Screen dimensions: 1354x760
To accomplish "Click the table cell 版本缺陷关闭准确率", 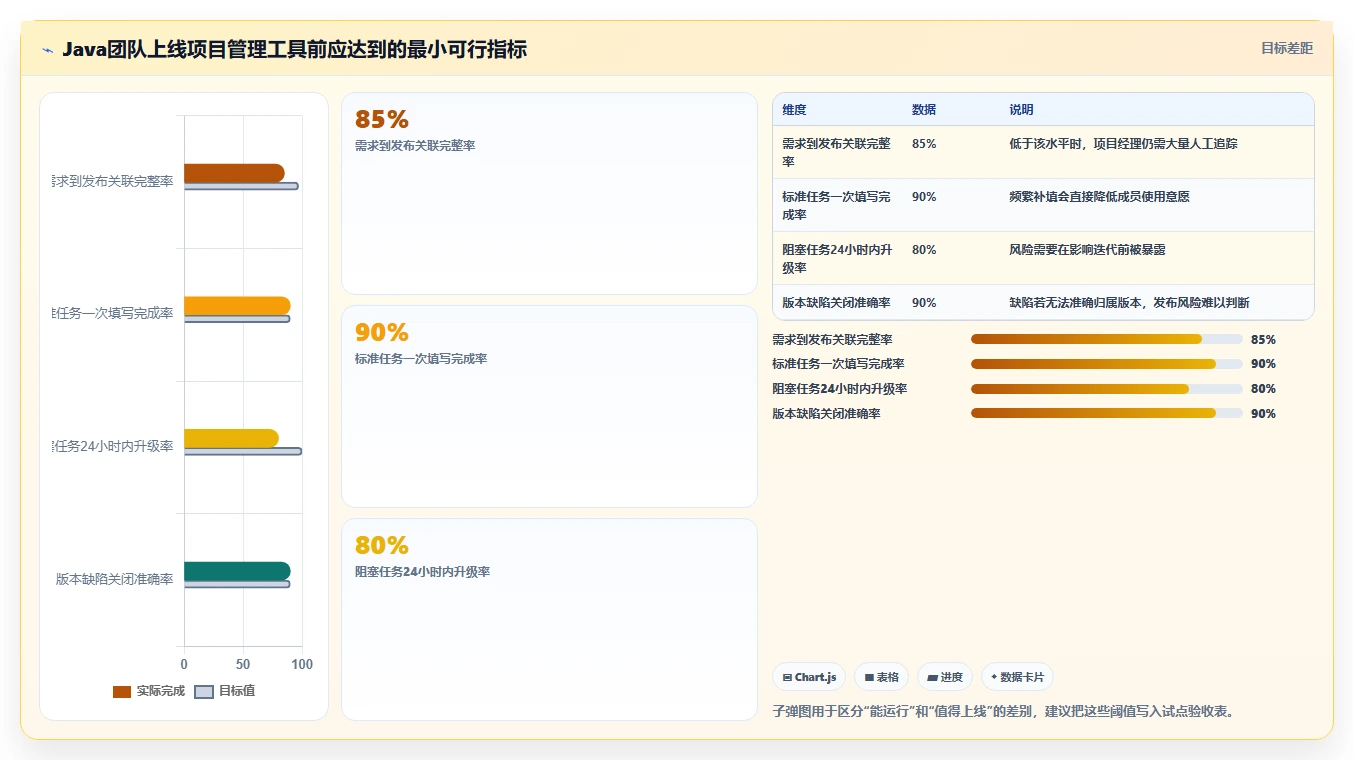I will coord(836,302).
